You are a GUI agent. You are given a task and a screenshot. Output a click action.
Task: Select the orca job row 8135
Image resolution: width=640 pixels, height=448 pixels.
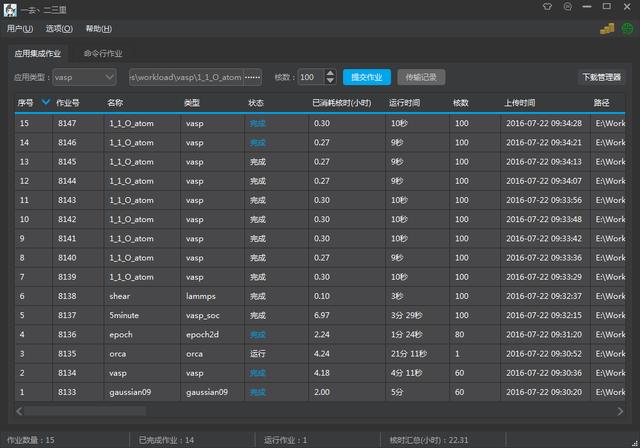point(300,353)
